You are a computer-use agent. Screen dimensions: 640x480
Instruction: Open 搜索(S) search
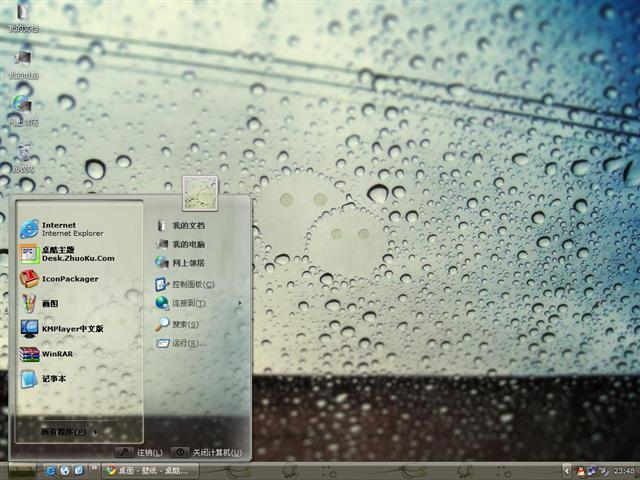(x=177, y=324)
